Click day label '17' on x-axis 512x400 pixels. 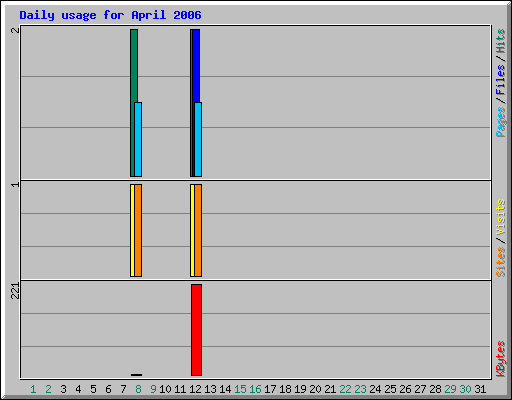point(270,389)
